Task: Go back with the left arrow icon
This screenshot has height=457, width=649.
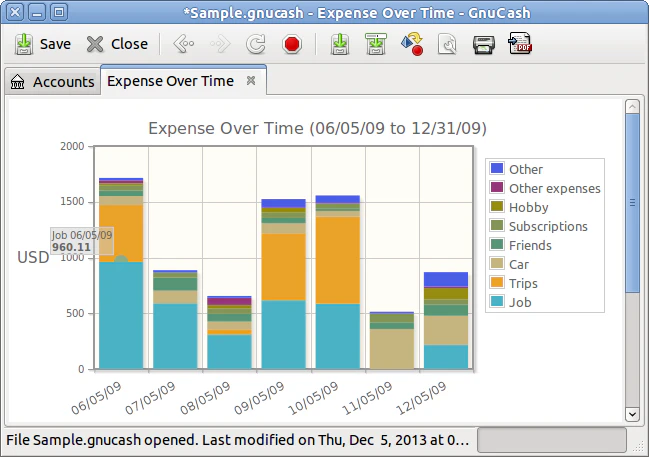Action: point(184,44)
